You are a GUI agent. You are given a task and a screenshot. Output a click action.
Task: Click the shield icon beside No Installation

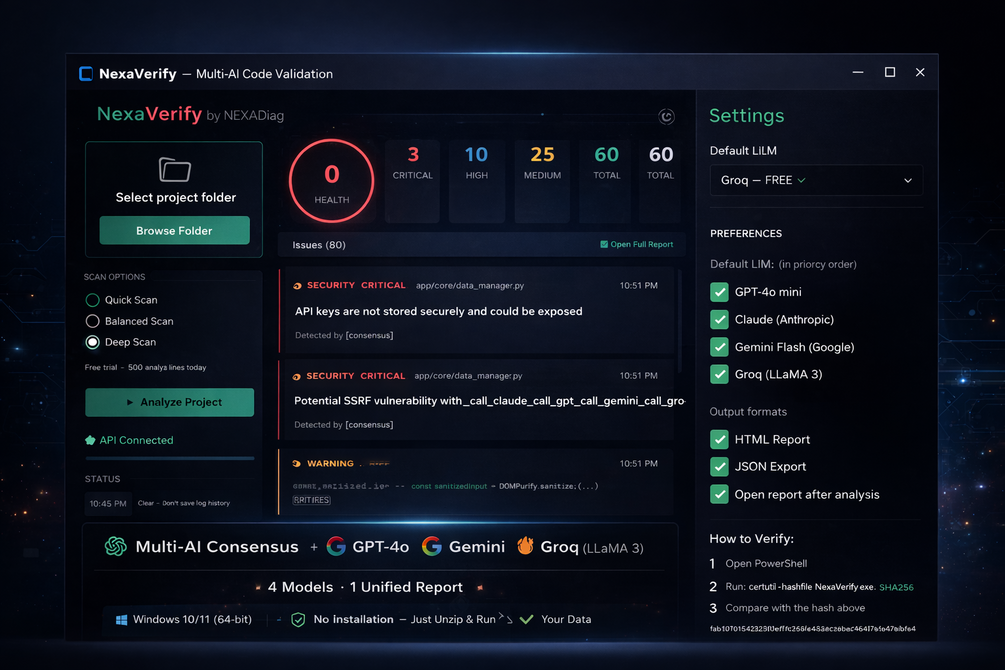click(298, 620)
